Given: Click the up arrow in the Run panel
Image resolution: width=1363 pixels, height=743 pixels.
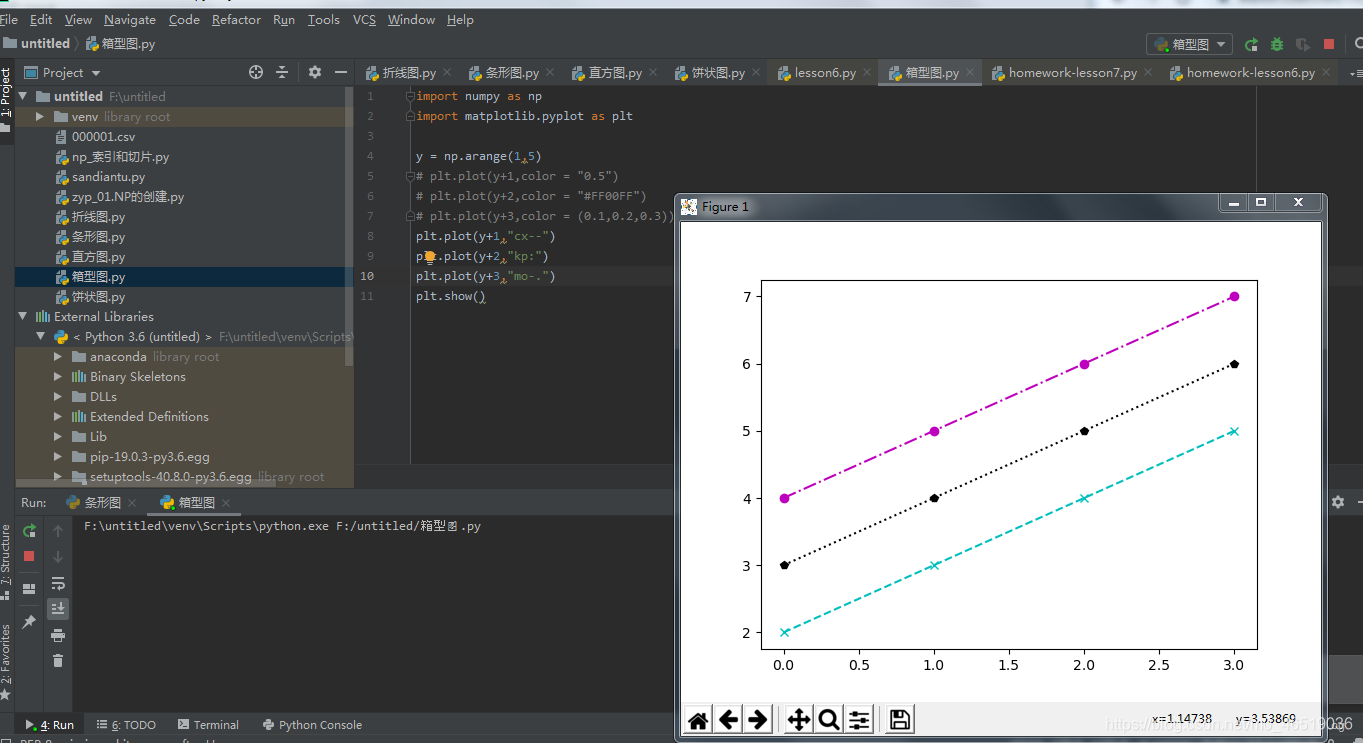Looking at the screenshot, I should [58, 531].
